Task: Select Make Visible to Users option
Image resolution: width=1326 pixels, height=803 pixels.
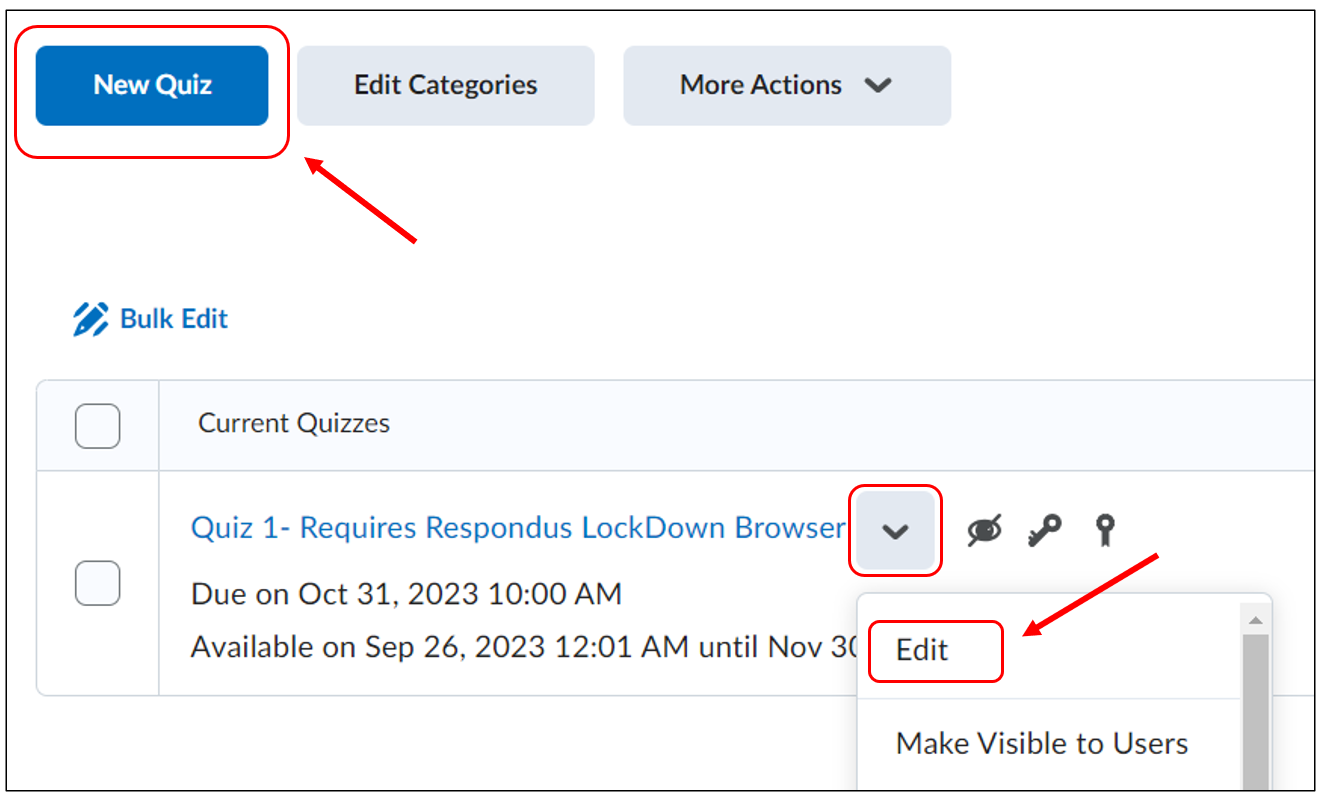Action: point(1042,744)
